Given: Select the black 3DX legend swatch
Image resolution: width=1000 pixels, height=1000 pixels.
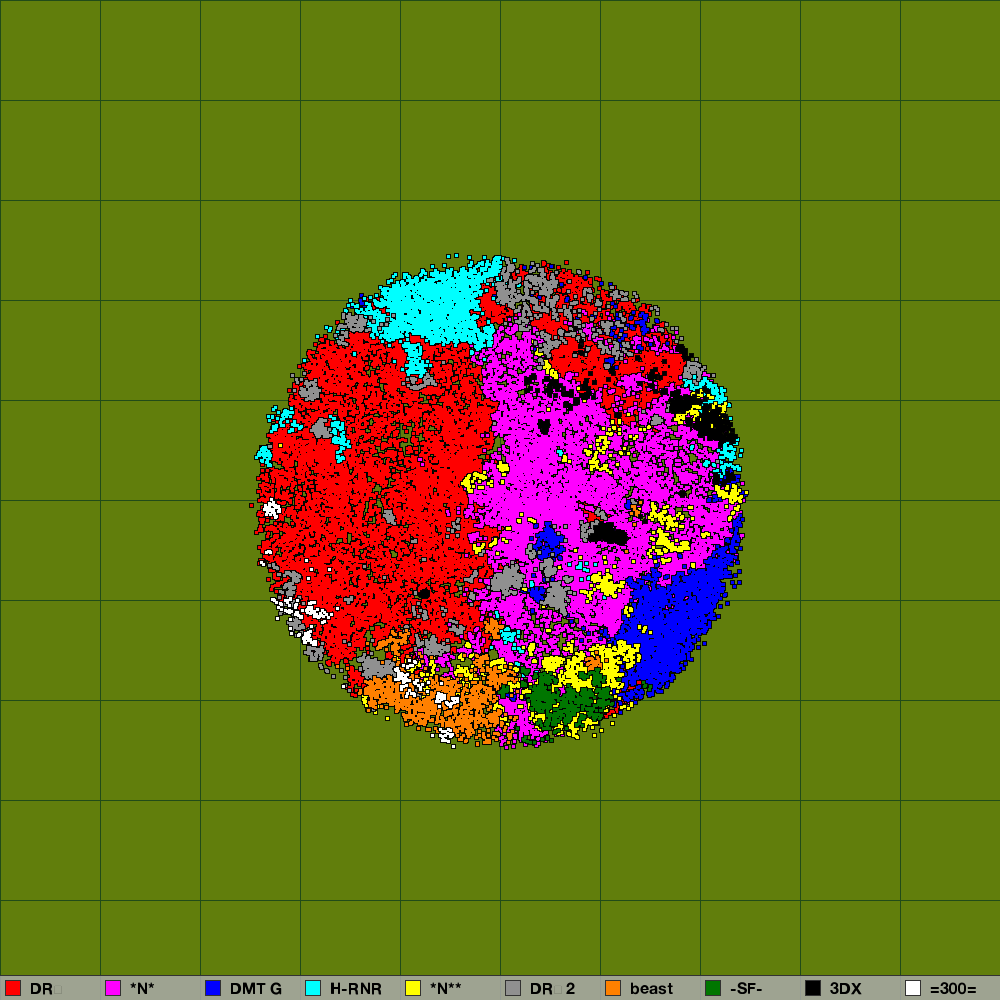Looking at the screenshot, I should click(813, 988).
